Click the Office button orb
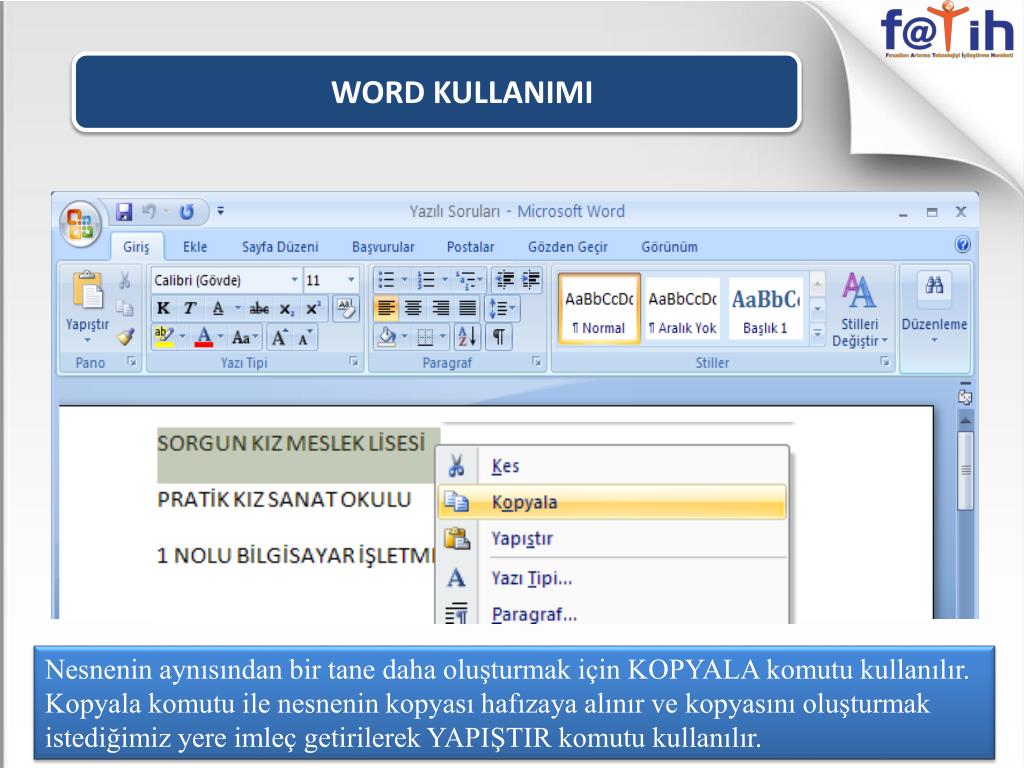 point(80,223)
